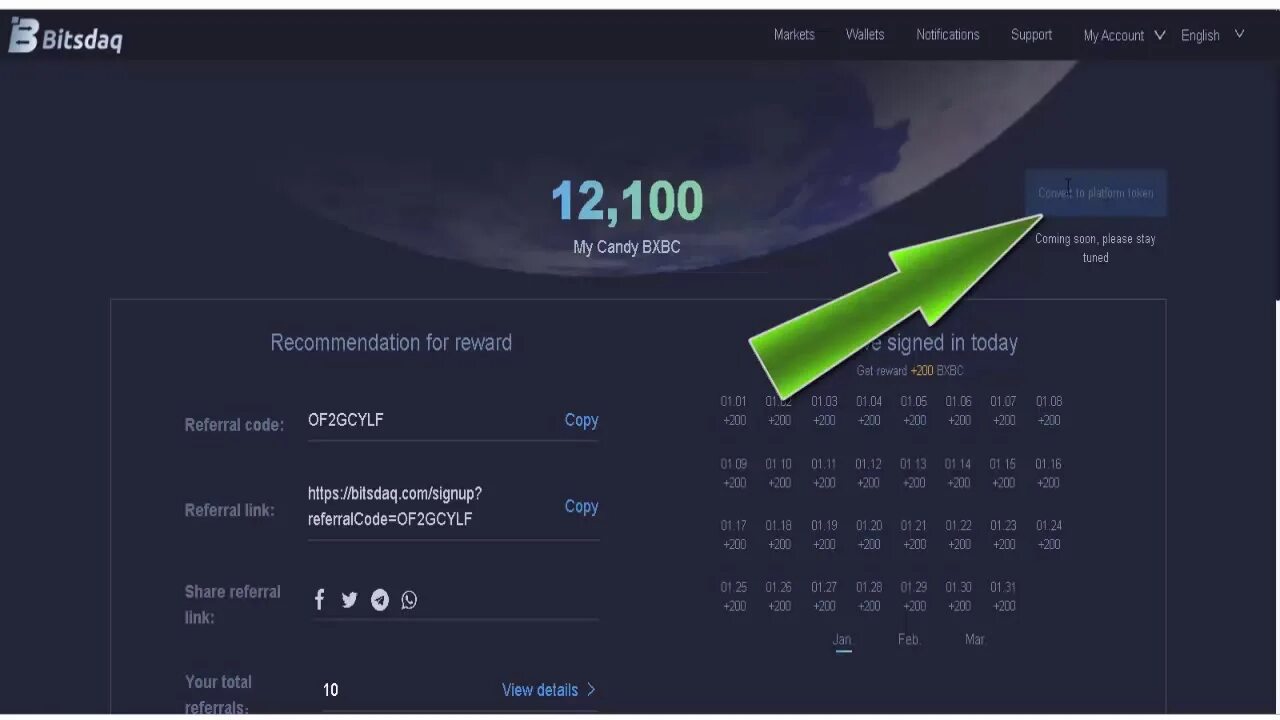Click the 01.18 sign-in day
Viewport: 1280px width, 720px height.
coord(779,535)
